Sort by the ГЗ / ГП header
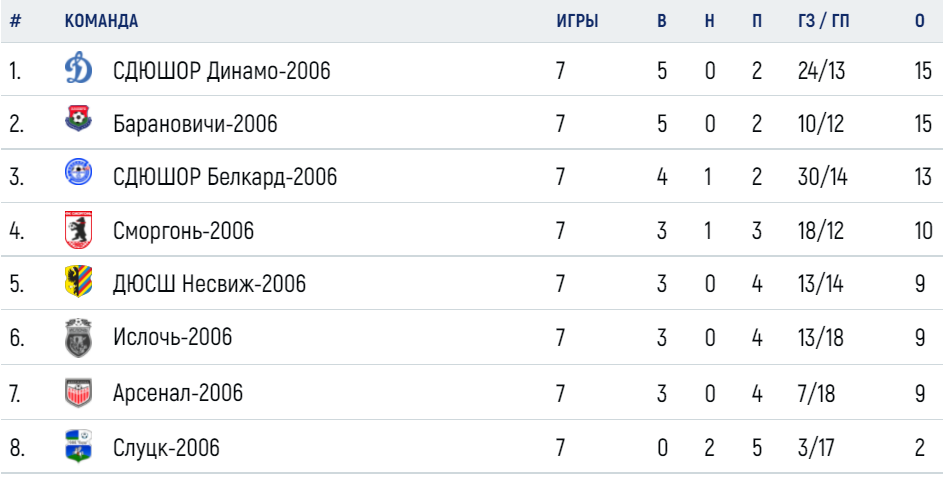Viewport: 943px width, 477px height. [823, 21]
